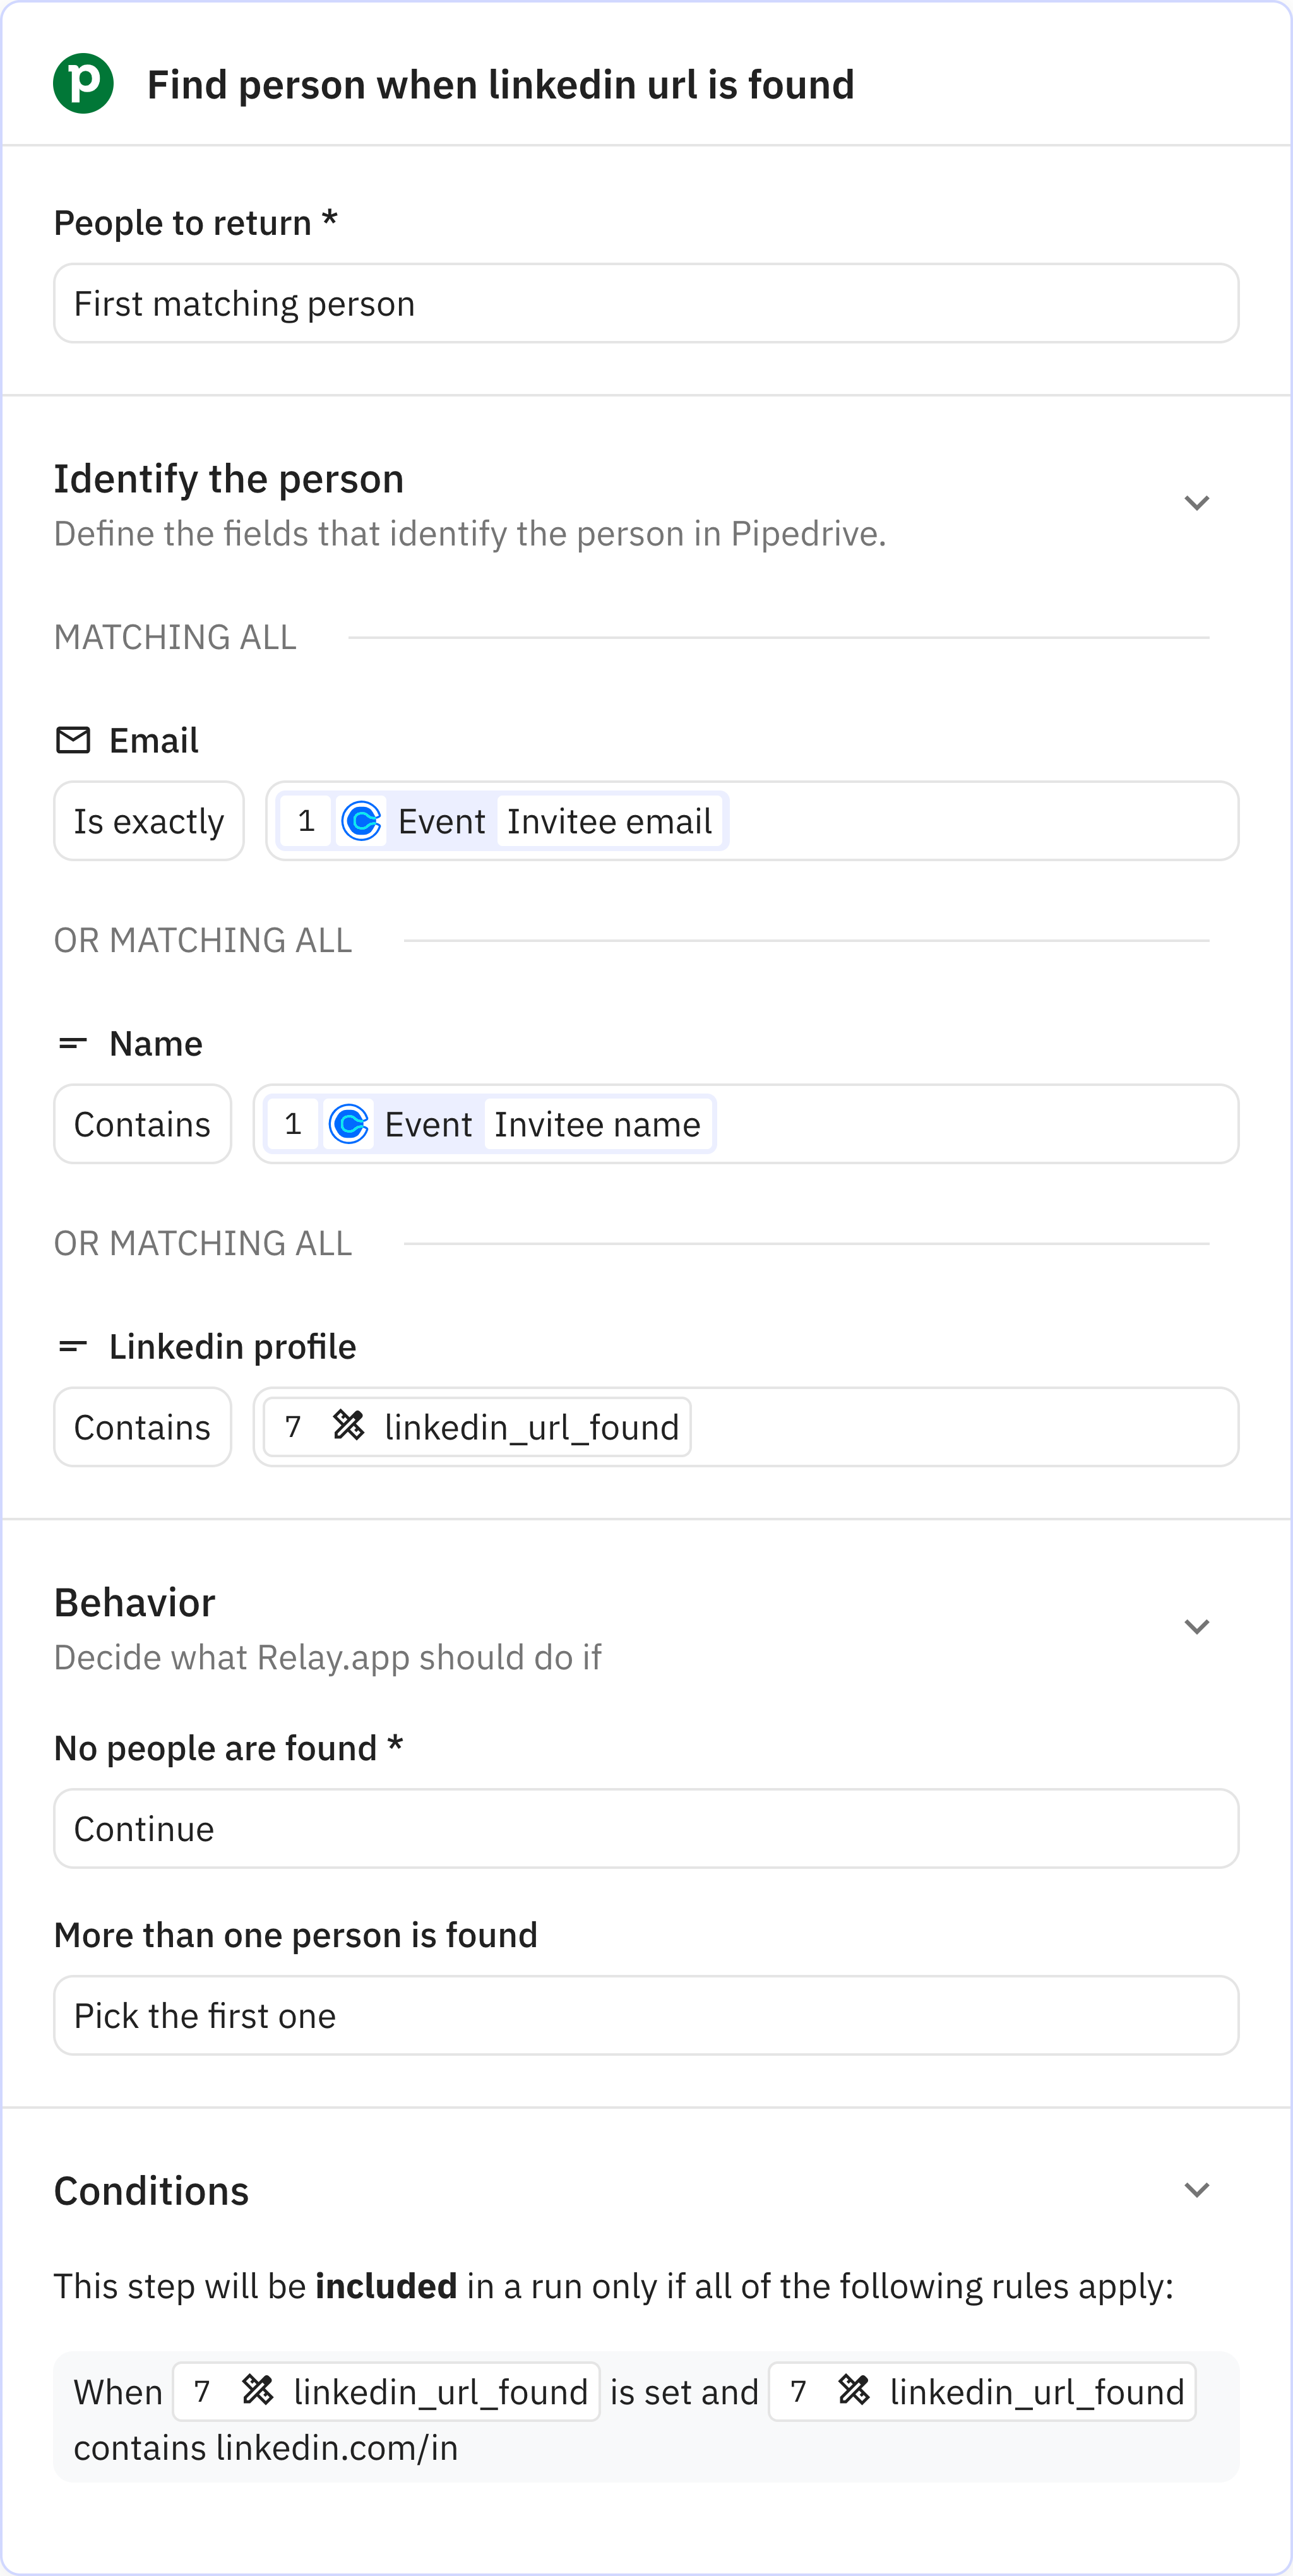Image resolution: width=1293 pixels, height=2576 pixels.
Task: Click linkedin_url_found token after 'is set and'
Action: point(982,2392)
